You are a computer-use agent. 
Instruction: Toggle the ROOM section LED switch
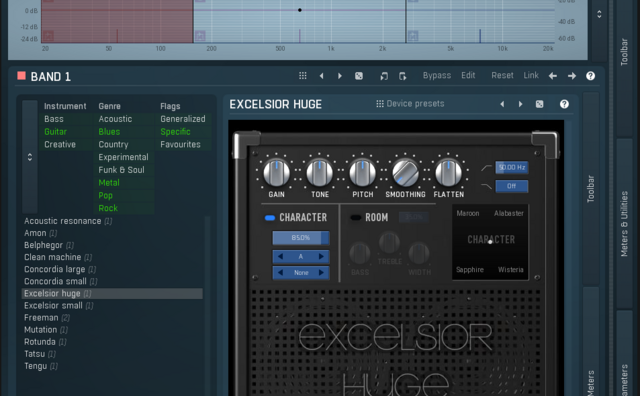[356, 218]
